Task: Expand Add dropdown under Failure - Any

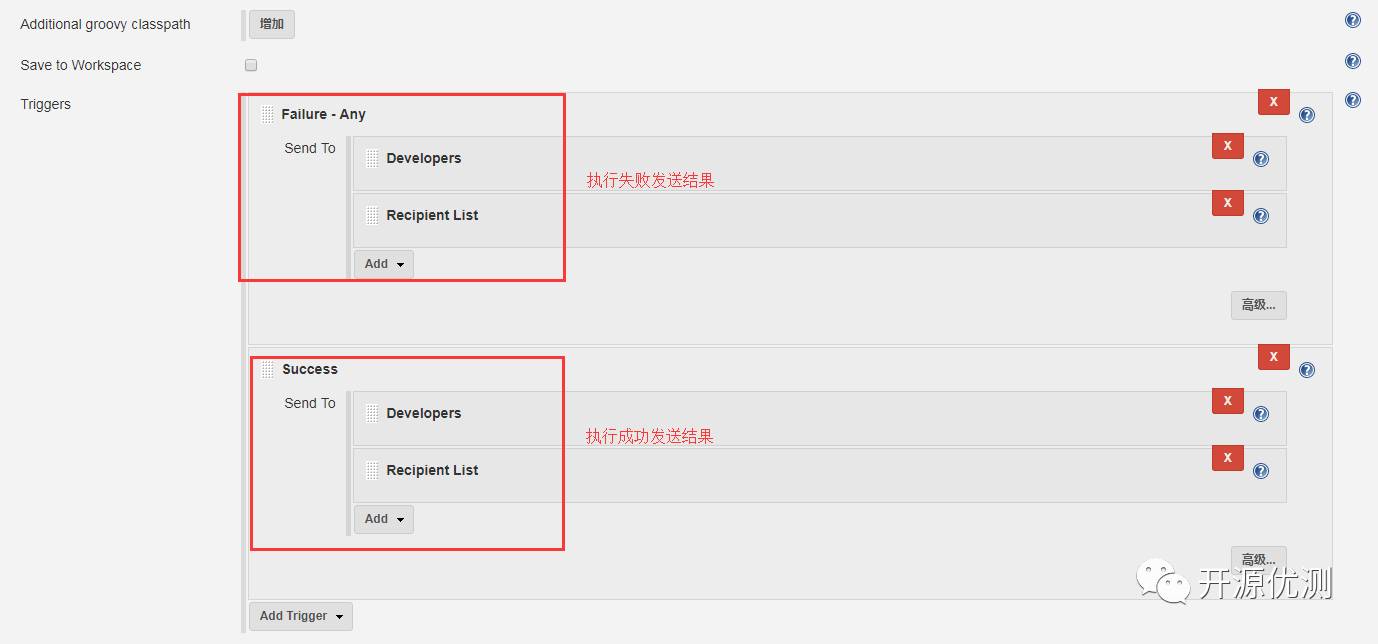Action: coord(384,264)
